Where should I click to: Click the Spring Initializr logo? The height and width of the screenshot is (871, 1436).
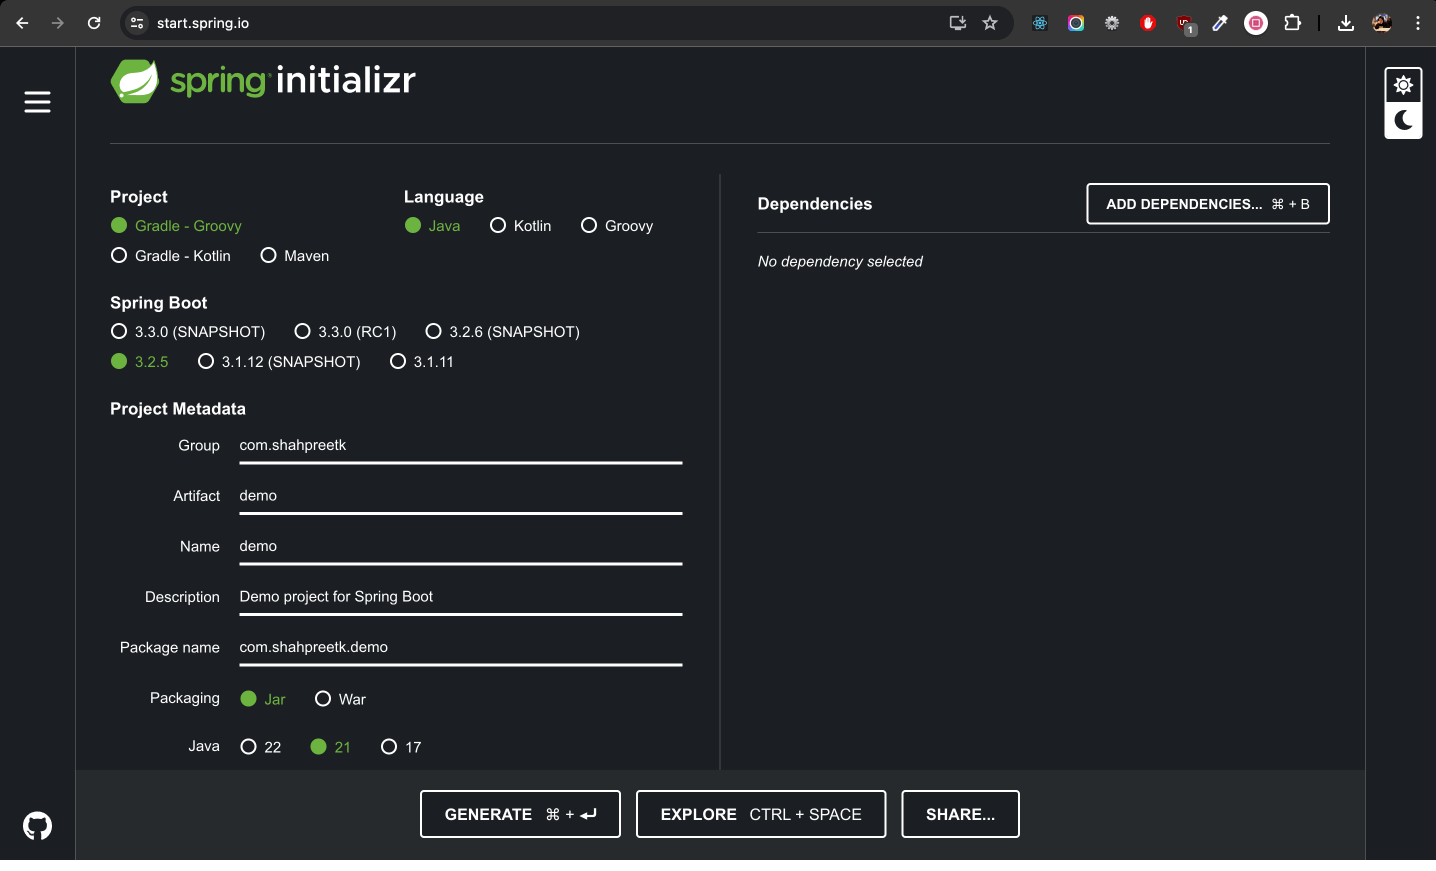[x=263, y=80]
